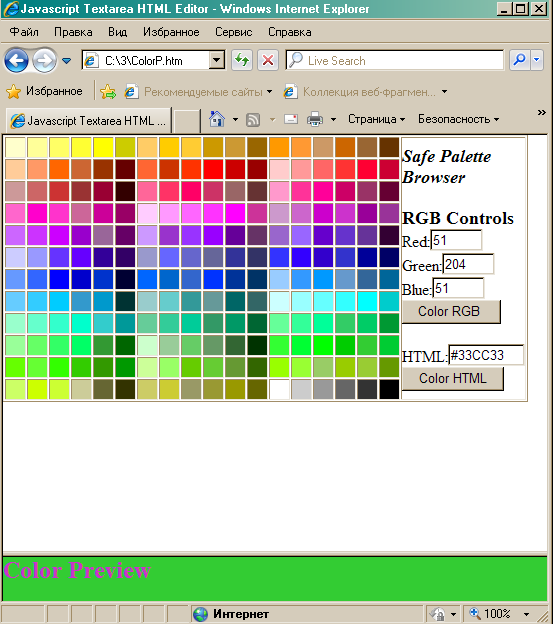Click the Add to Favorites Bar star icon
The image size is (553, 624).
click(x=108, y=92)
